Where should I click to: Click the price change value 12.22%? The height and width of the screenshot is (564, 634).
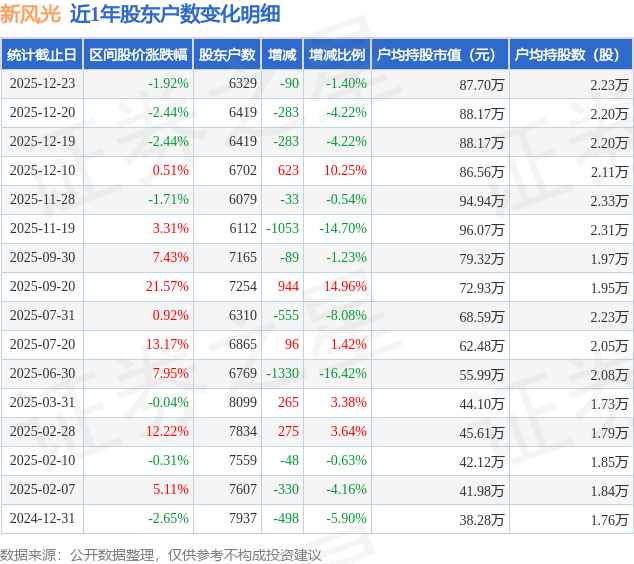pyautogui.click(x=167, y=431)
